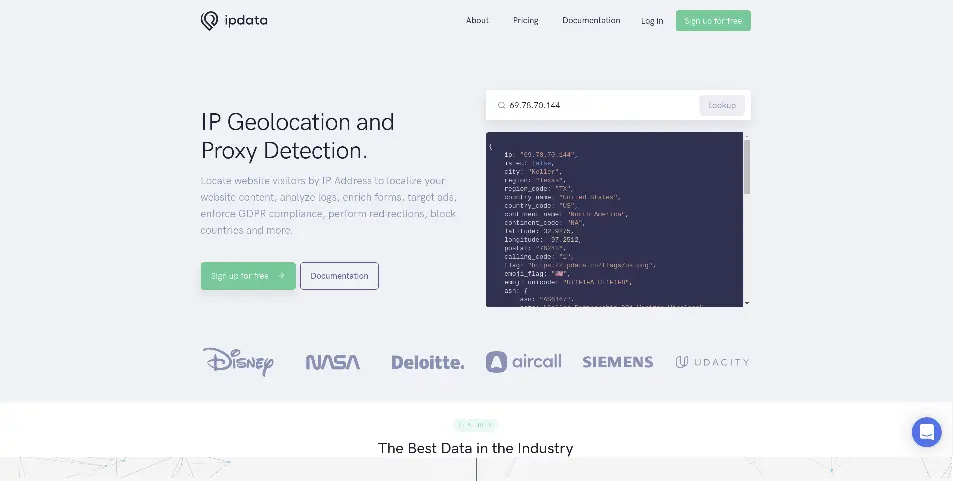
Task: Click the Deloitte logo
Action: (x=427, y=362)
